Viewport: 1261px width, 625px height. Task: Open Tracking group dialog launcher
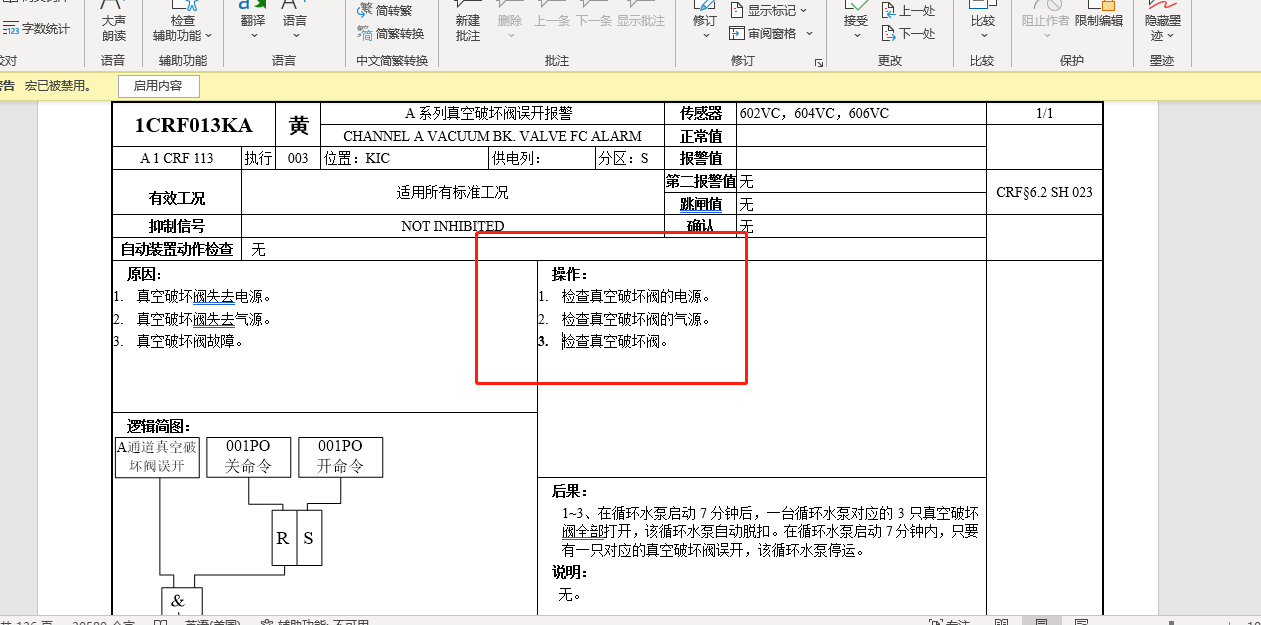point(819,62)
